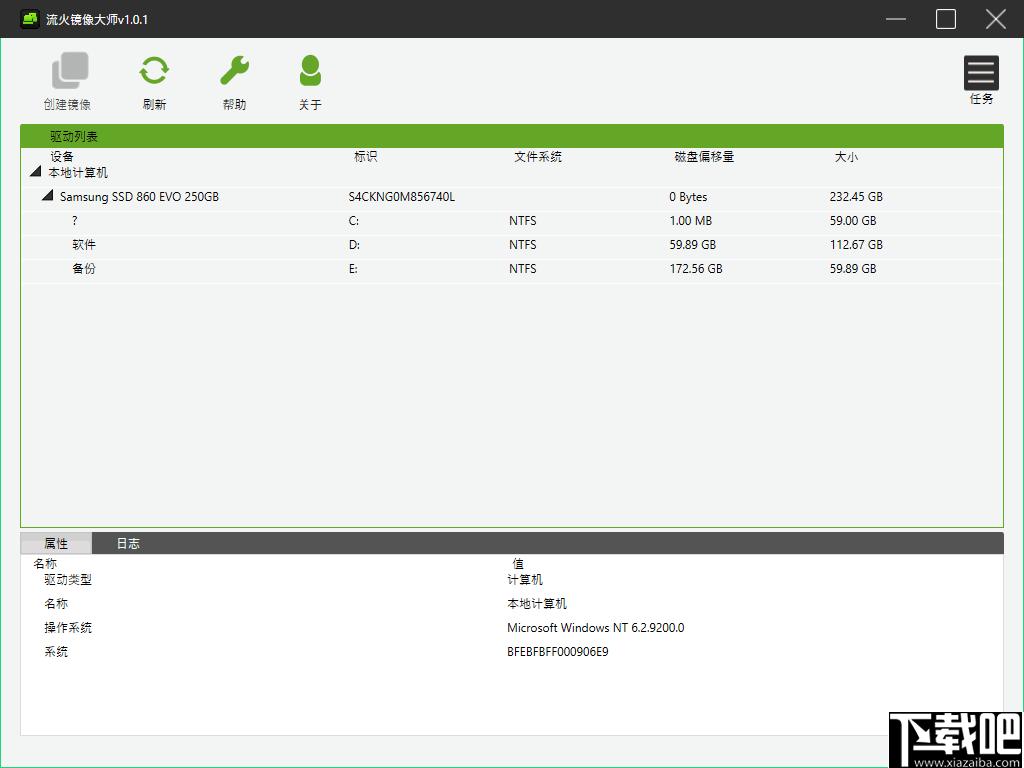Click the NTFS cell of E: row
This screenshot has width=1024, height=768.
pyautogui.click(x=522, y=268)
